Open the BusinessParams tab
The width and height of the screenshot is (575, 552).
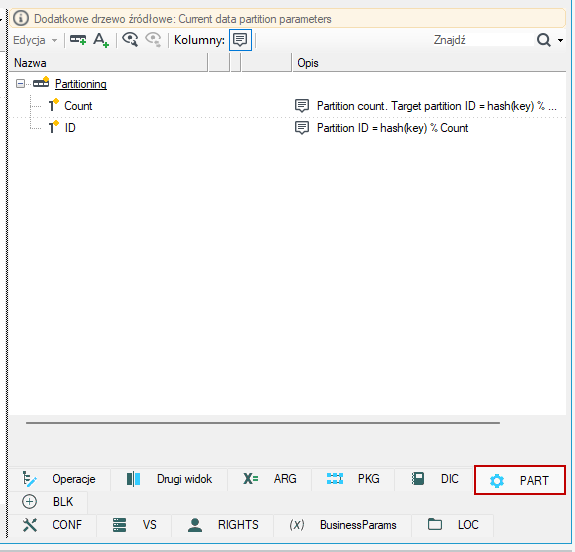(343, 525)
